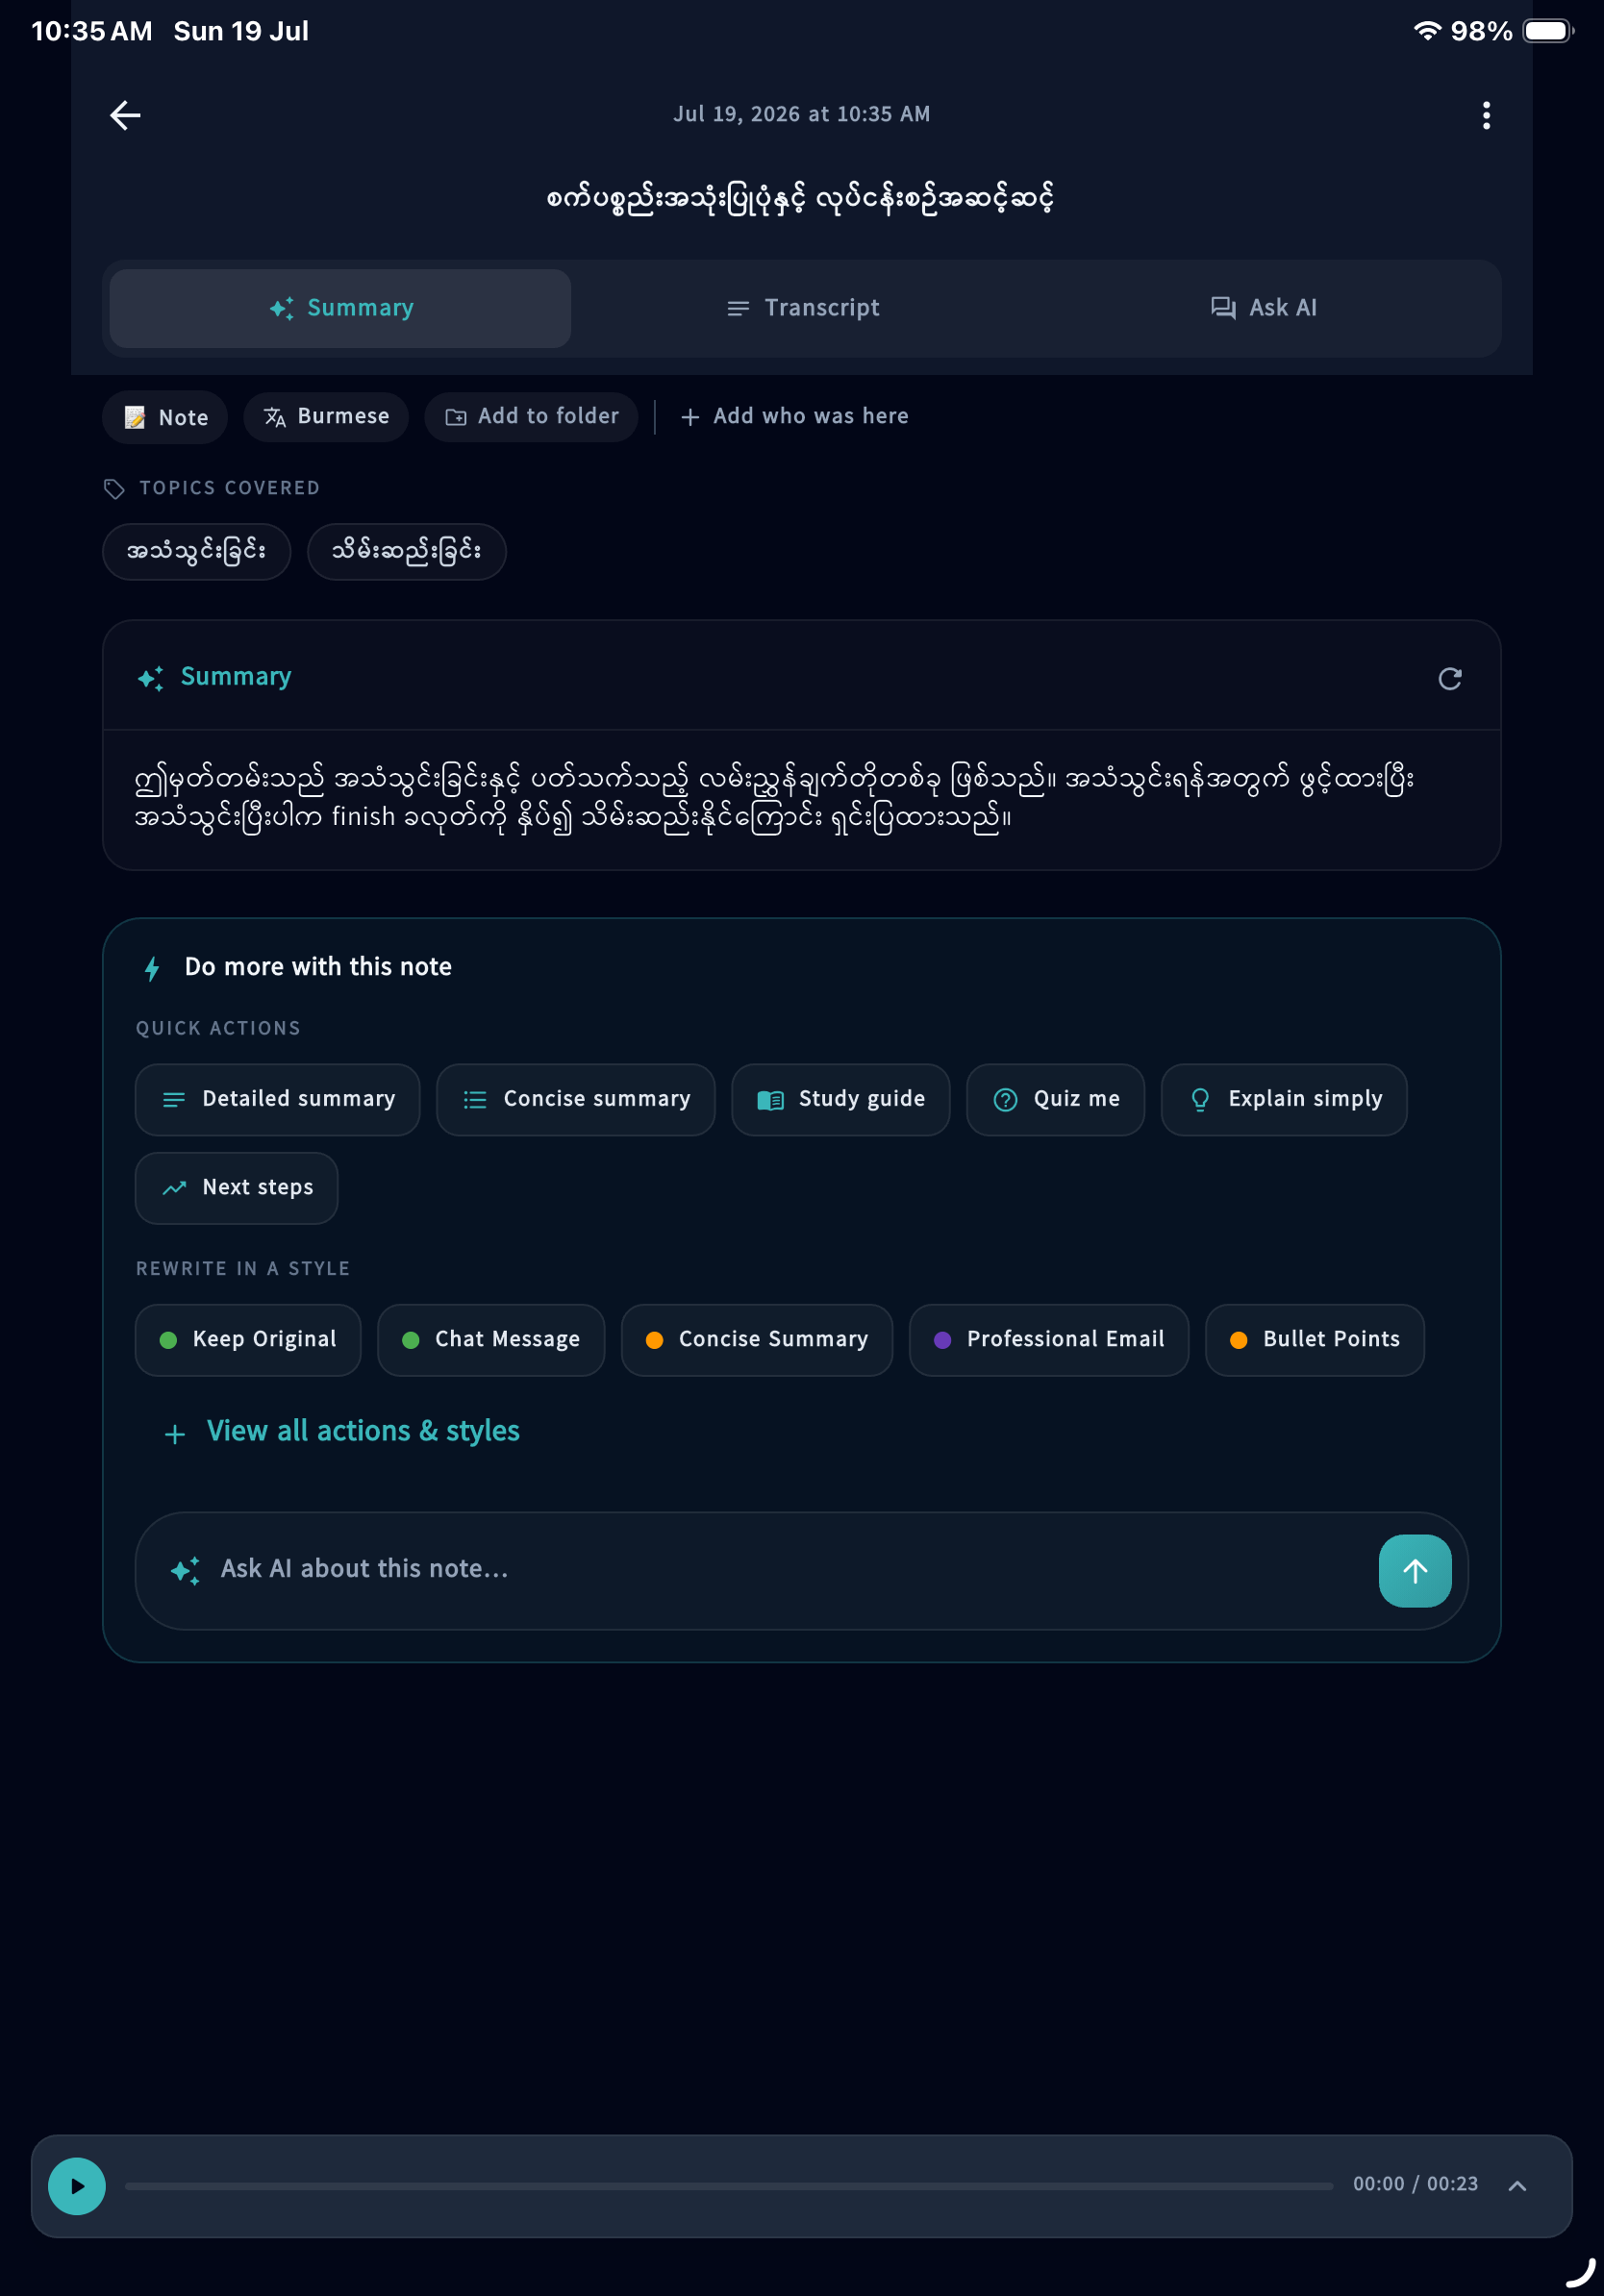Open the Ask AI tab
1604x2296 pixels.
[1263, 308]
